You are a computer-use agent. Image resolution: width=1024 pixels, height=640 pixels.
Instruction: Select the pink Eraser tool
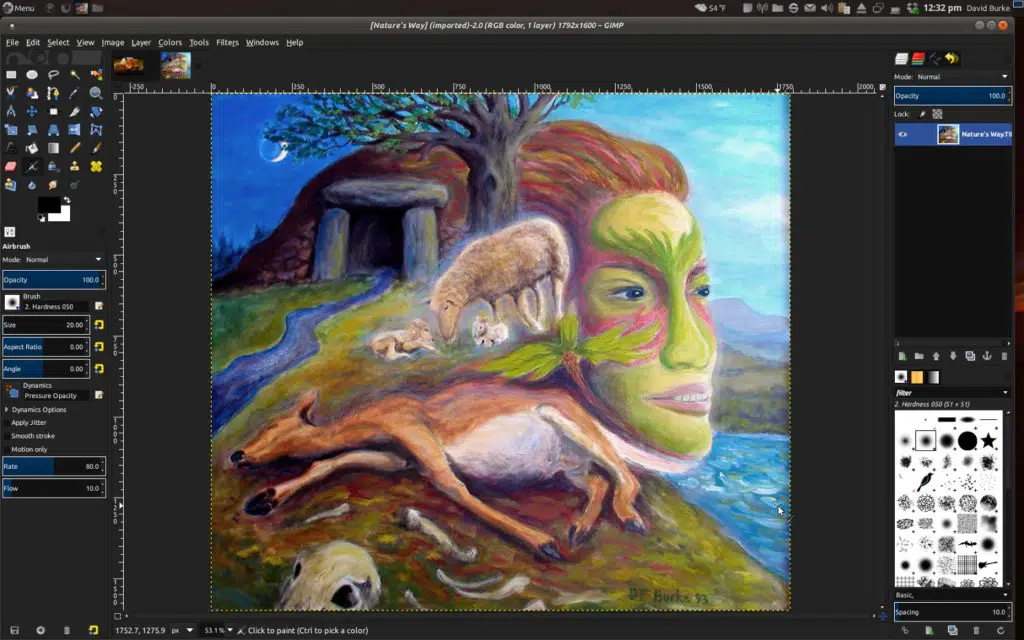(x=11, y=166)
